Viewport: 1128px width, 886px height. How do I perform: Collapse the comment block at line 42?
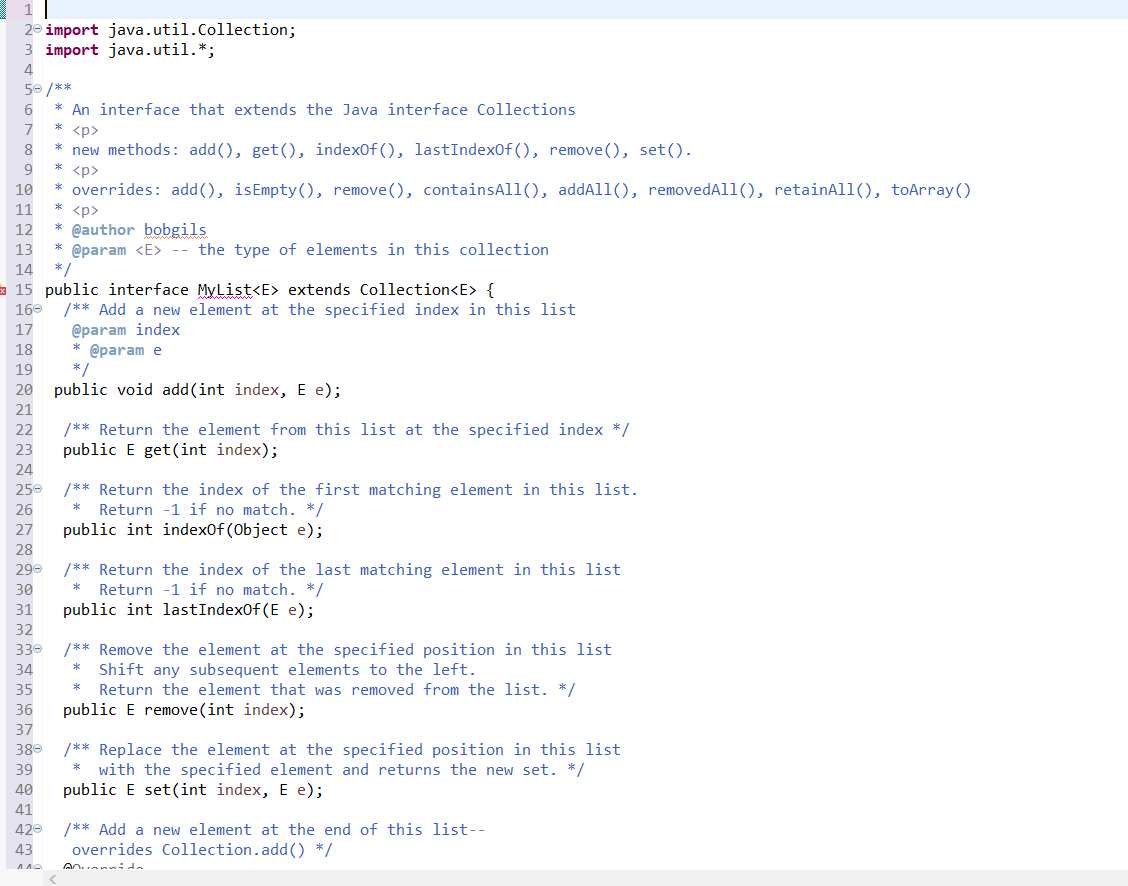click(x=37, y=829)
